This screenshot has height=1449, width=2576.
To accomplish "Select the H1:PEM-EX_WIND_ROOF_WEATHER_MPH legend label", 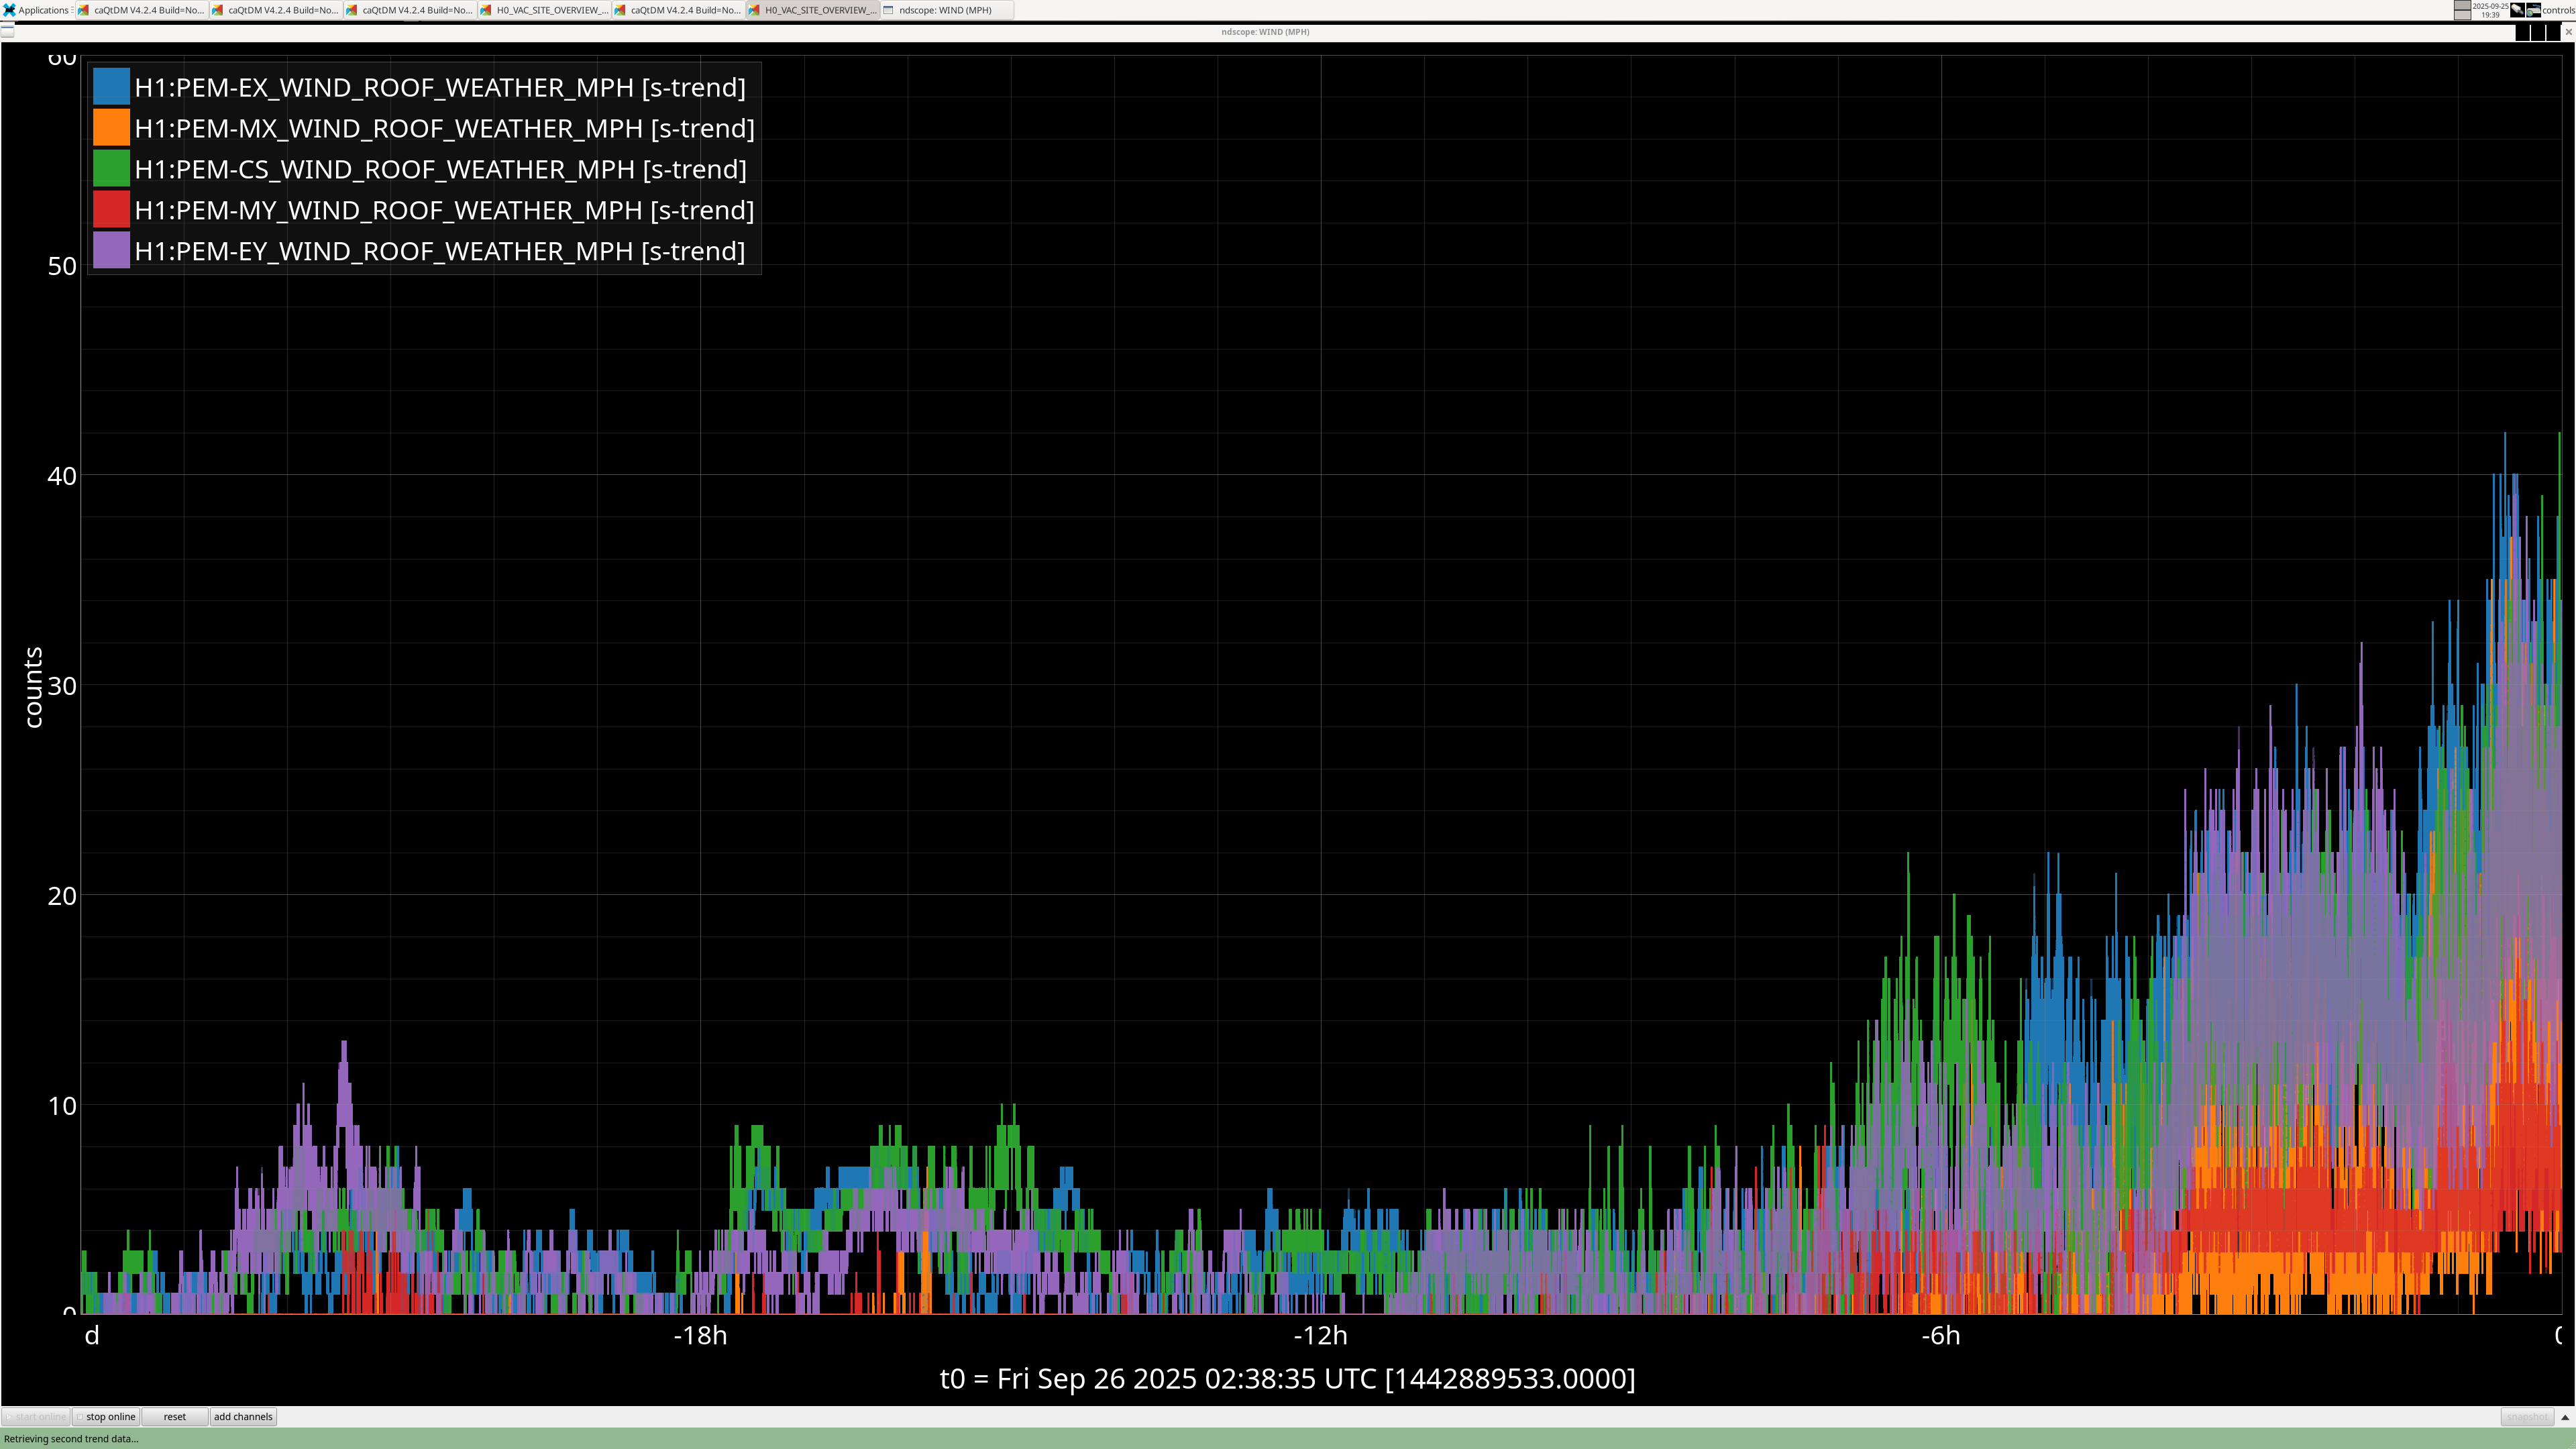I will coord(439,87).
